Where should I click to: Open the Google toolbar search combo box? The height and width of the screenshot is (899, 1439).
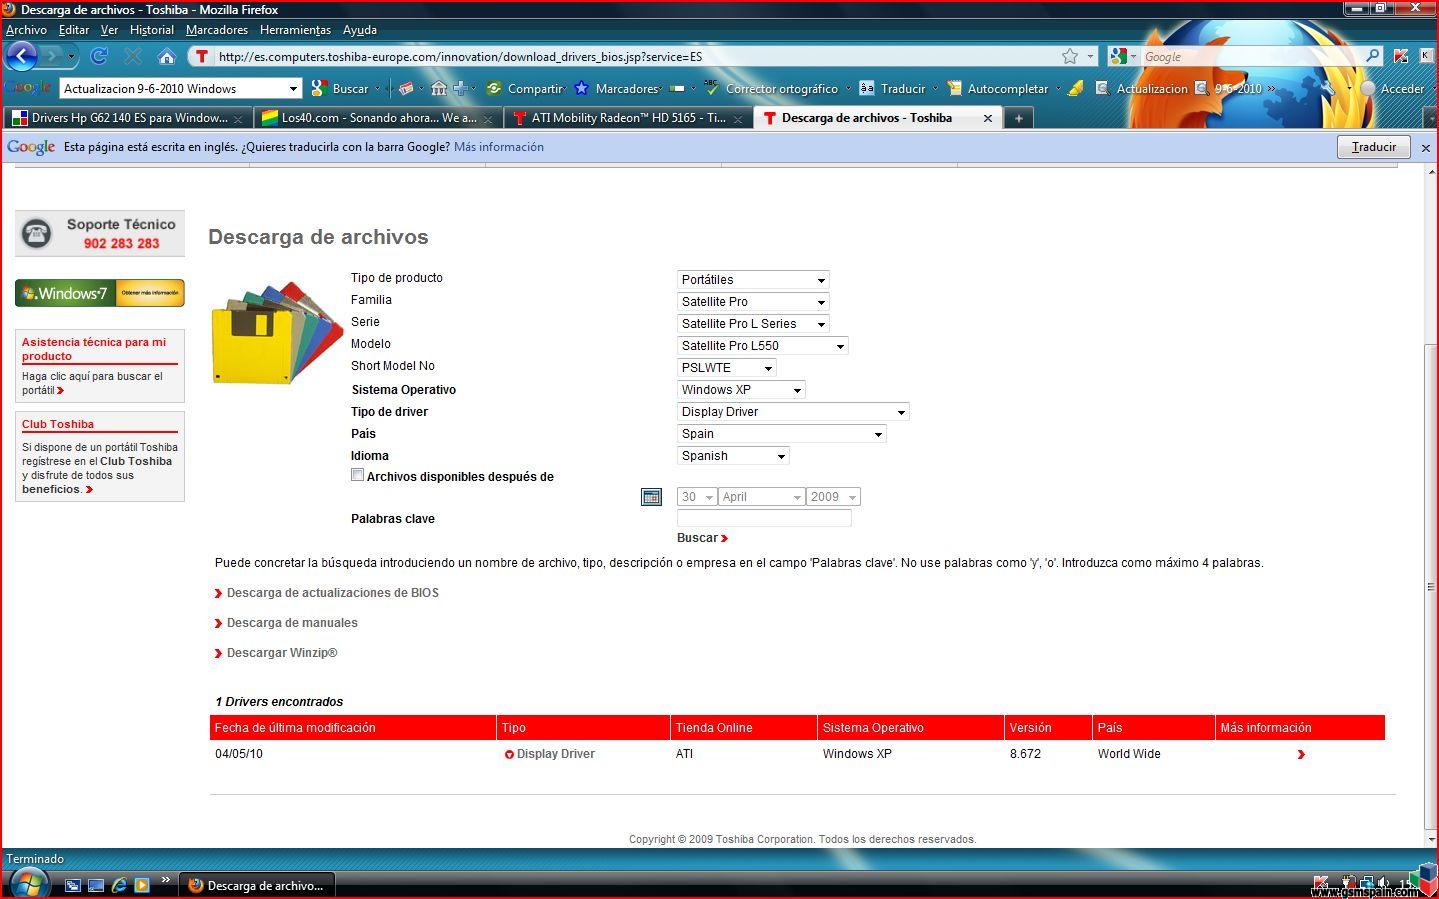(x=180, y=88)
